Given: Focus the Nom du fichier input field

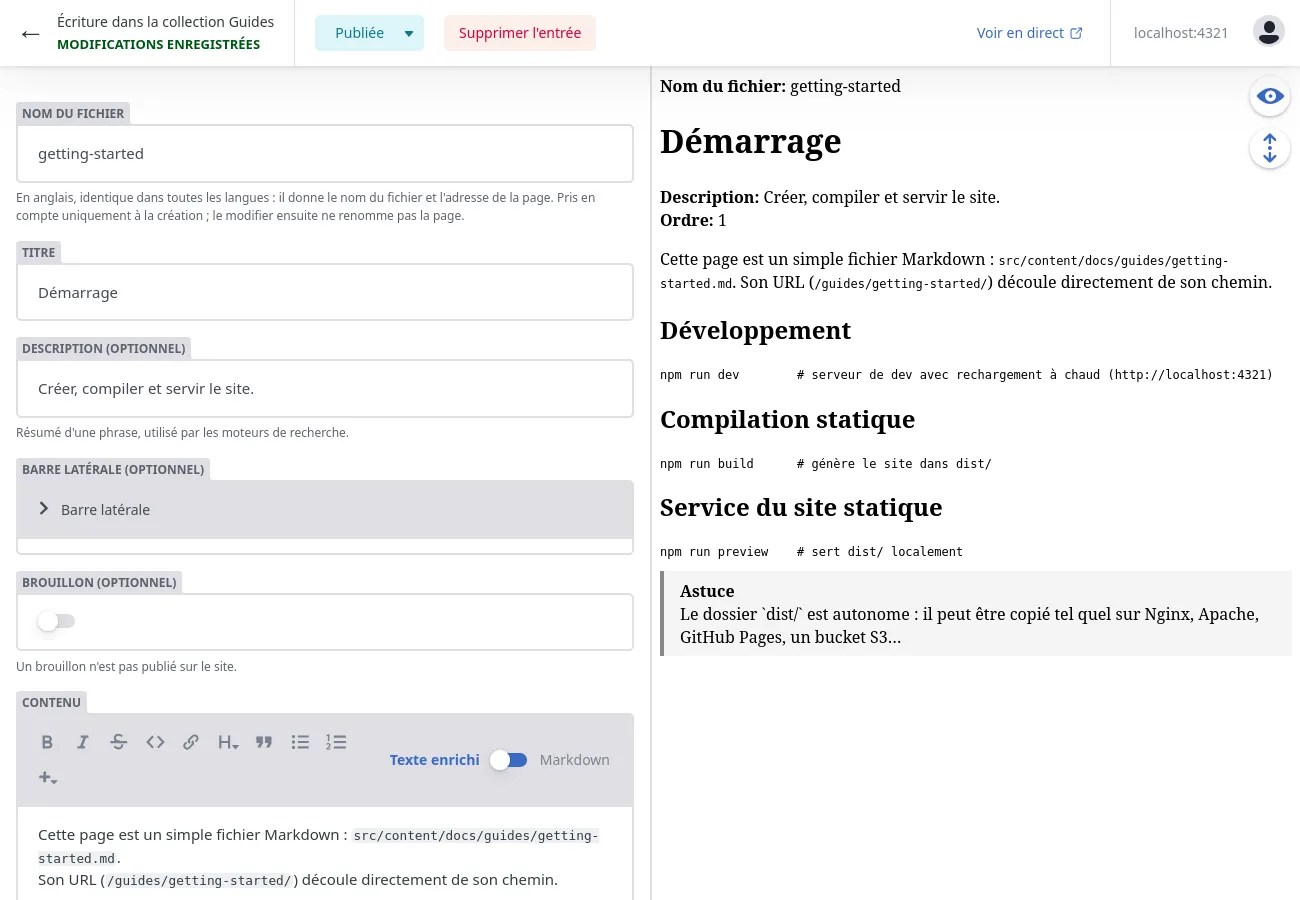Looking at the screenshot, I should point(325,154).
